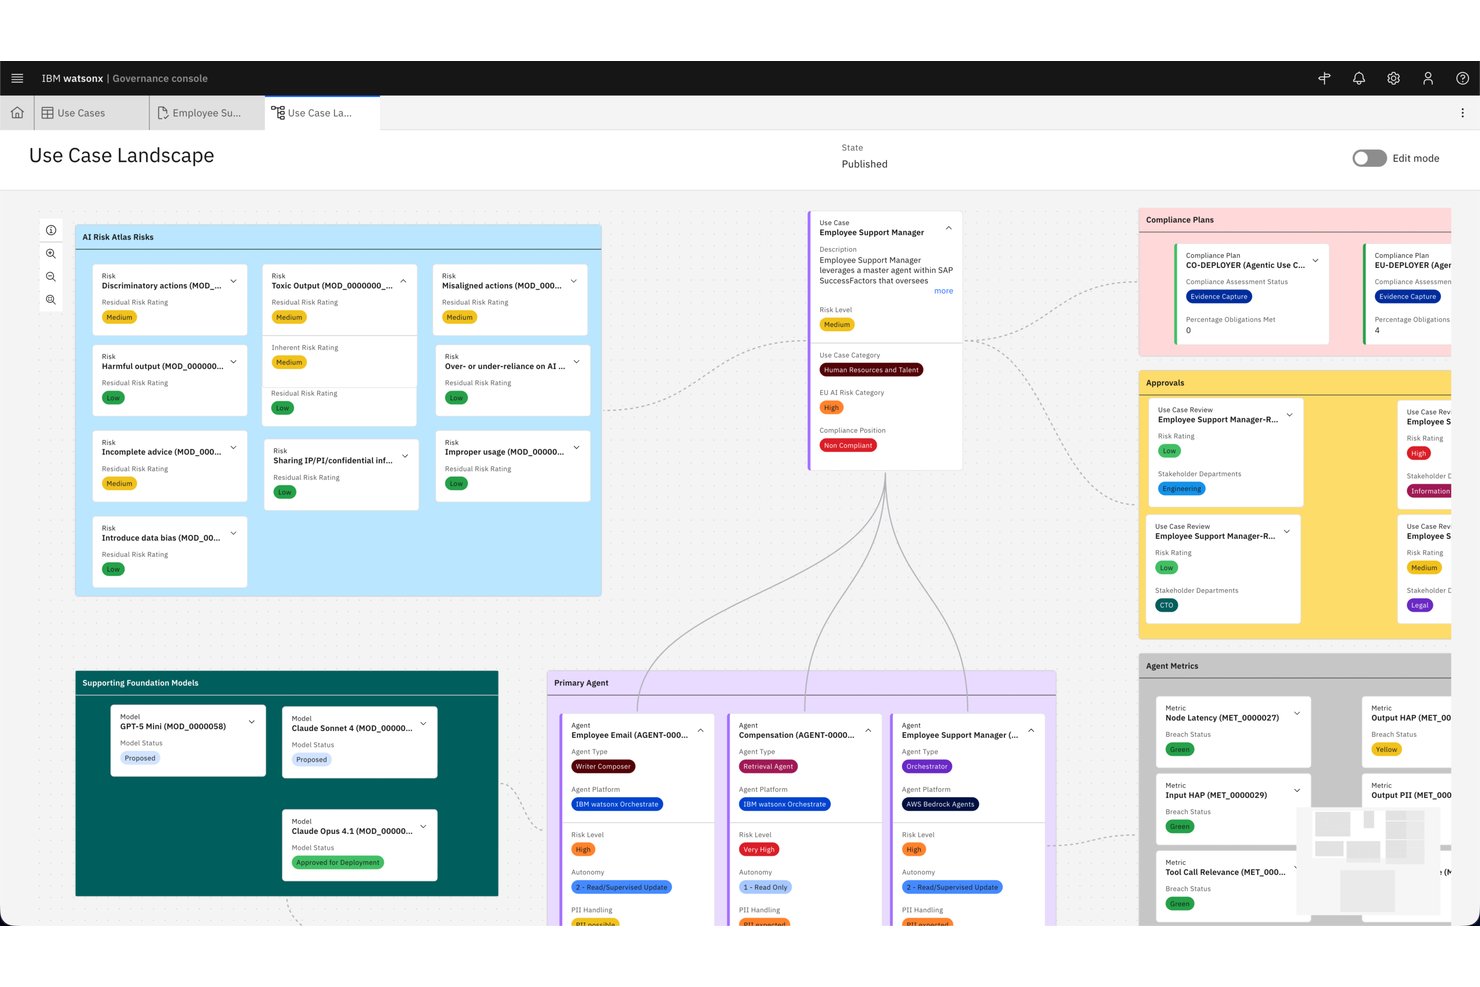Click the document icon on Employee Su... tab
The height and width of the screenshot is (987, 1480).
tap(163, 113)
